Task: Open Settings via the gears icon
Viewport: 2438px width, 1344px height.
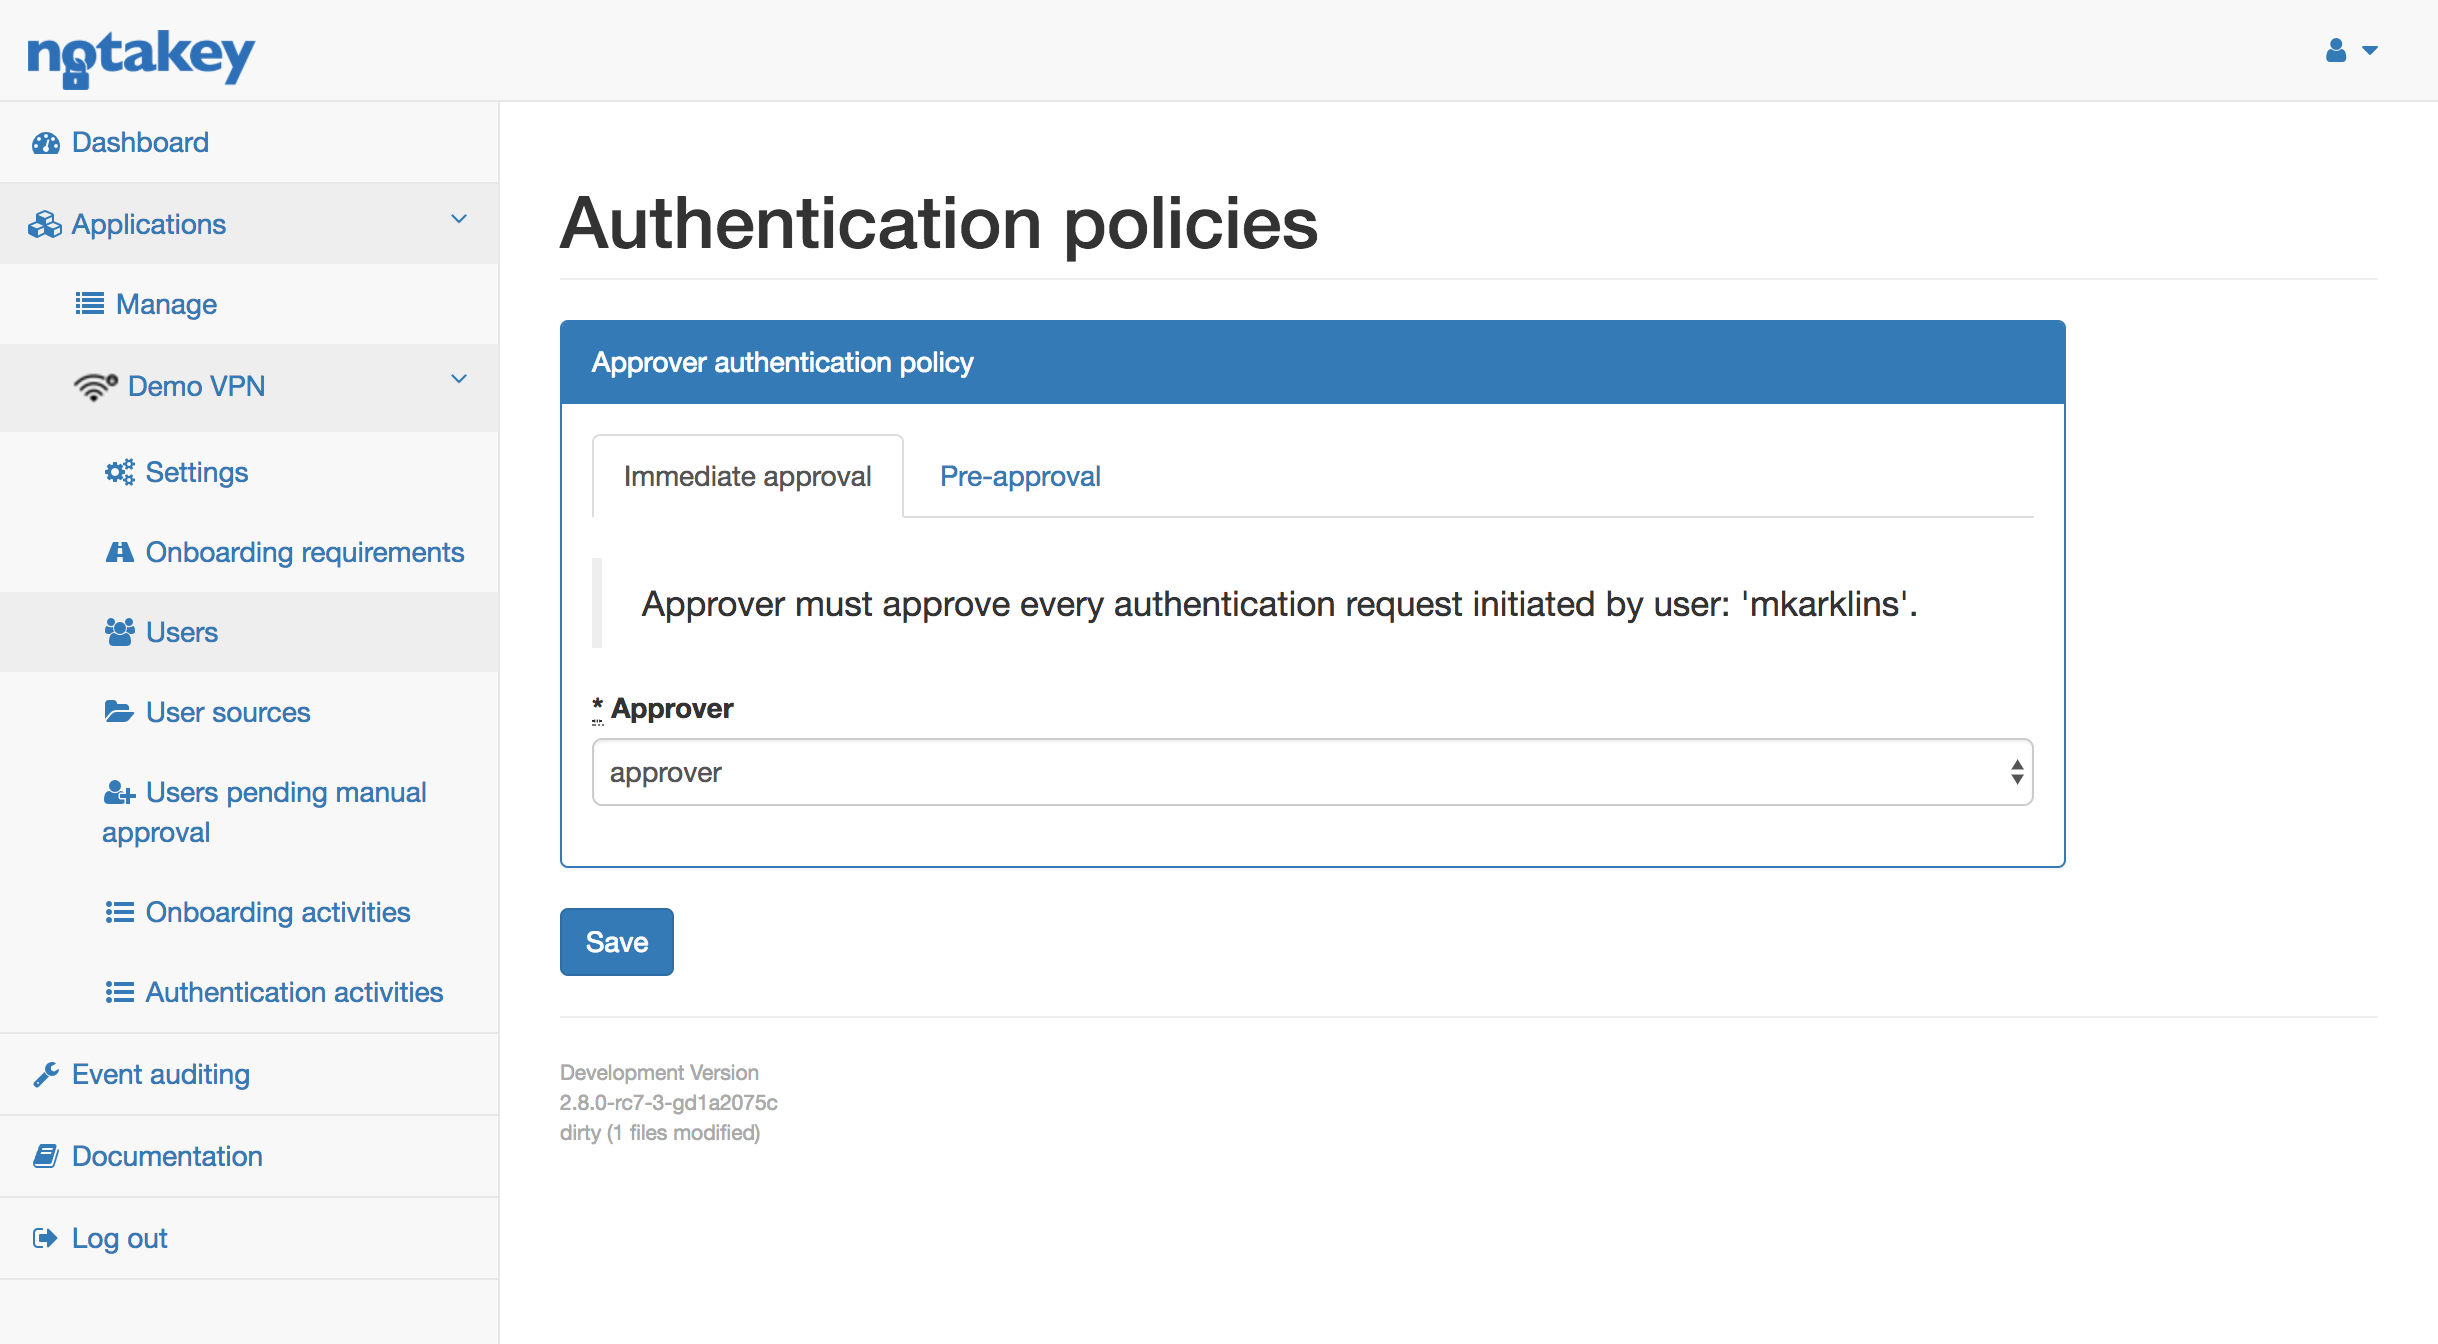Action: [x=120, y=471]
